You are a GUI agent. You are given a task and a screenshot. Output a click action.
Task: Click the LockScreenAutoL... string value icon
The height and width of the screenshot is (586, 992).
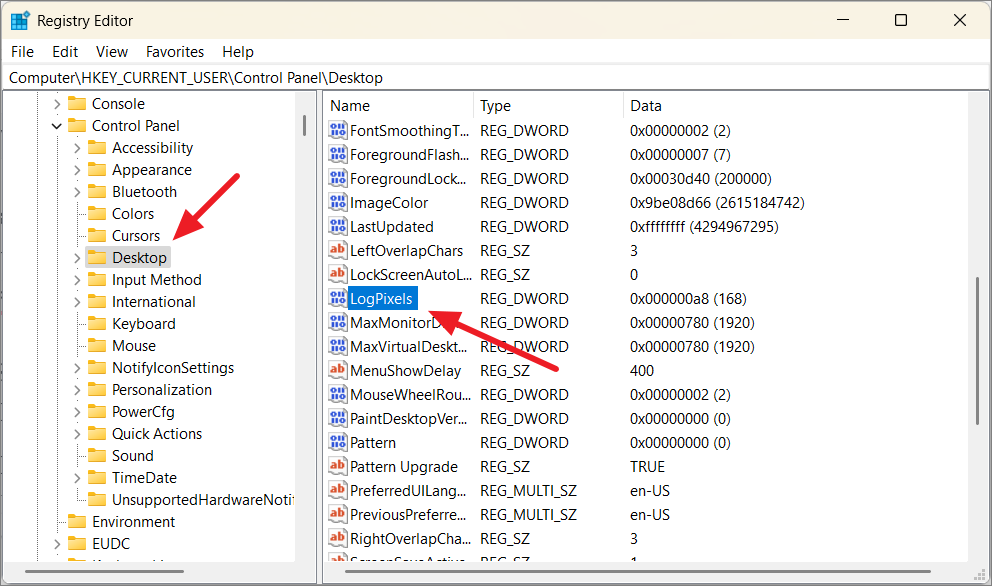338,275
